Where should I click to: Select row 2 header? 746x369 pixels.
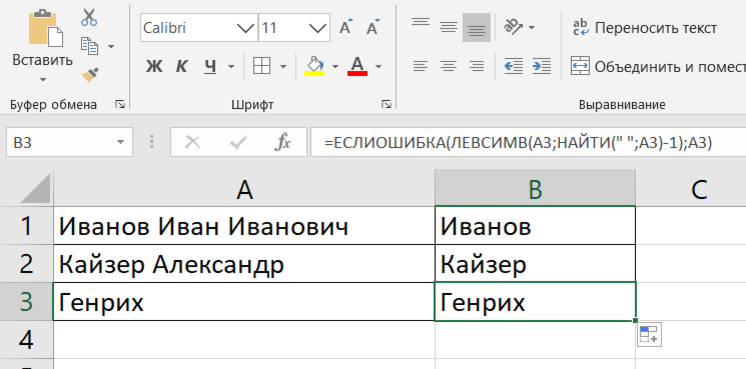[26, 263]
